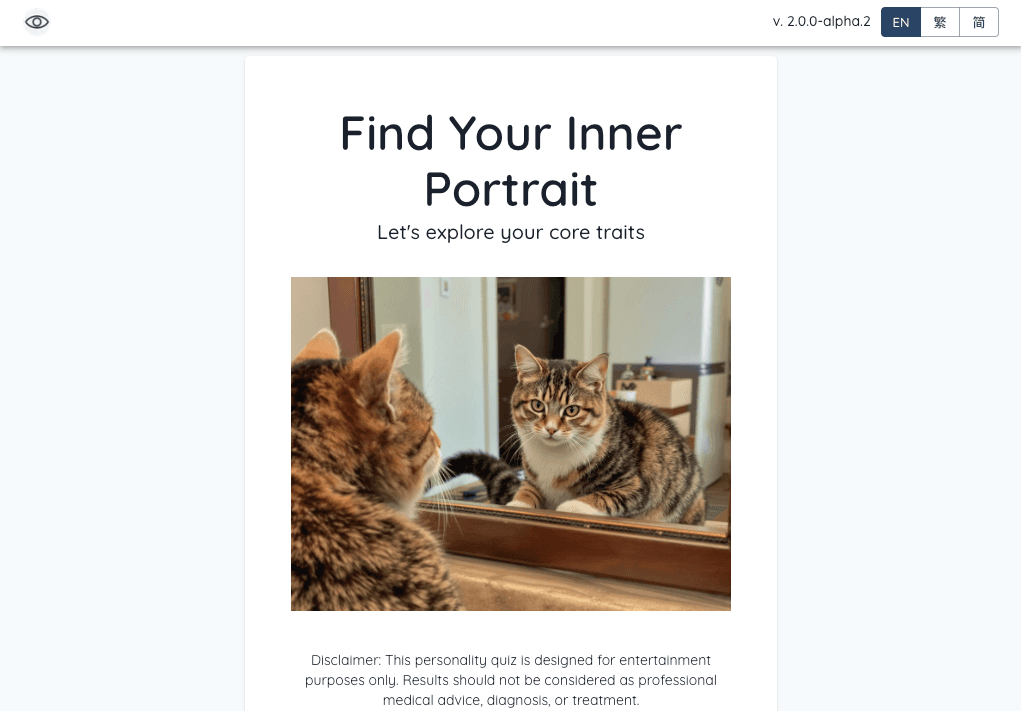This screenshot has height=711, width=1021.
Task: Click the Find Your Inner Portrait heading
Action: (510, 161)
